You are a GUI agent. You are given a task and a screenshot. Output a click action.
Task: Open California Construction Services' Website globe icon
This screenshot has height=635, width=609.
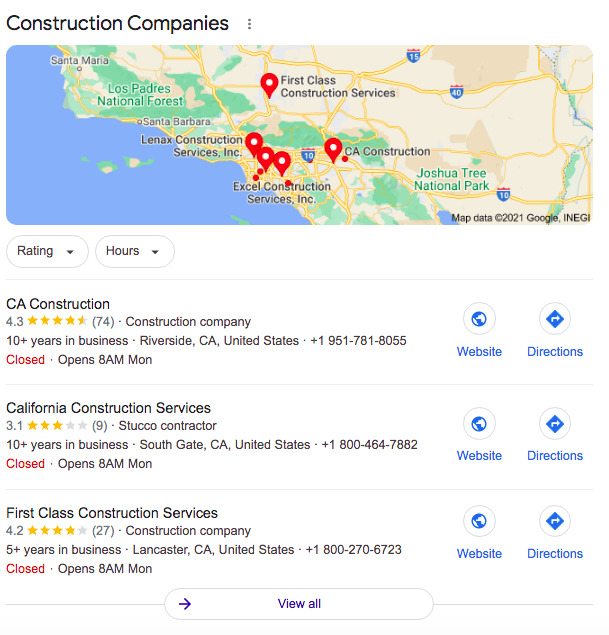point(479,424)
